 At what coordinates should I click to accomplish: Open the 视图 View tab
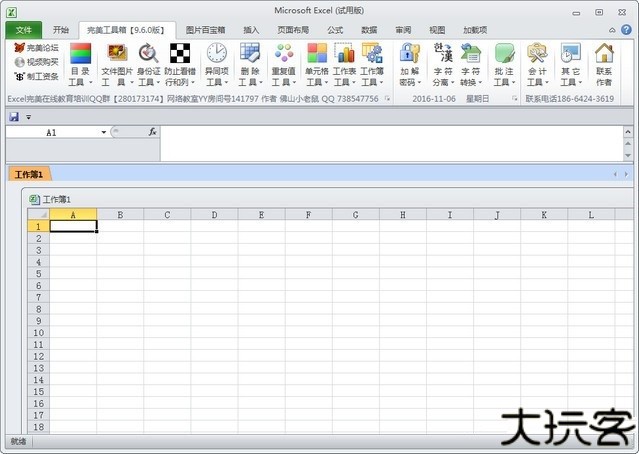point(437,30)
